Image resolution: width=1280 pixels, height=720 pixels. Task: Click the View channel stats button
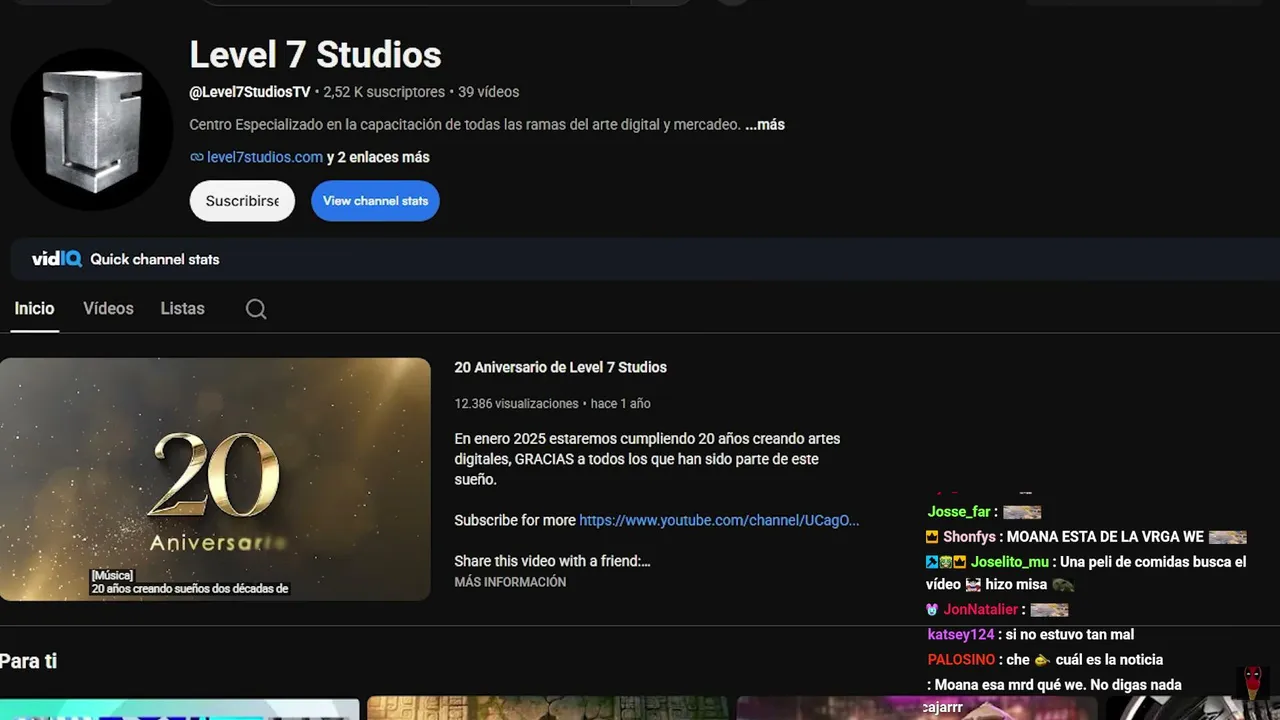[x=375, y=201]
